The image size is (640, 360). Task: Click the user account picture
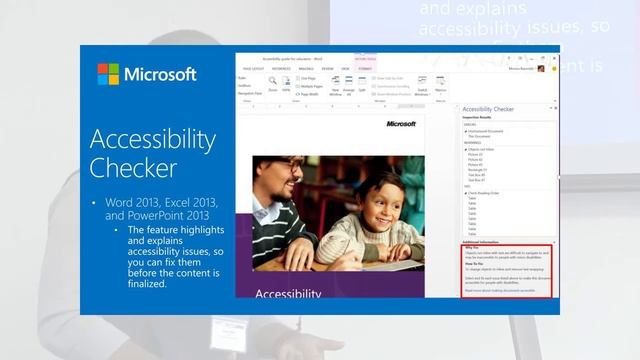pos(541,69)
